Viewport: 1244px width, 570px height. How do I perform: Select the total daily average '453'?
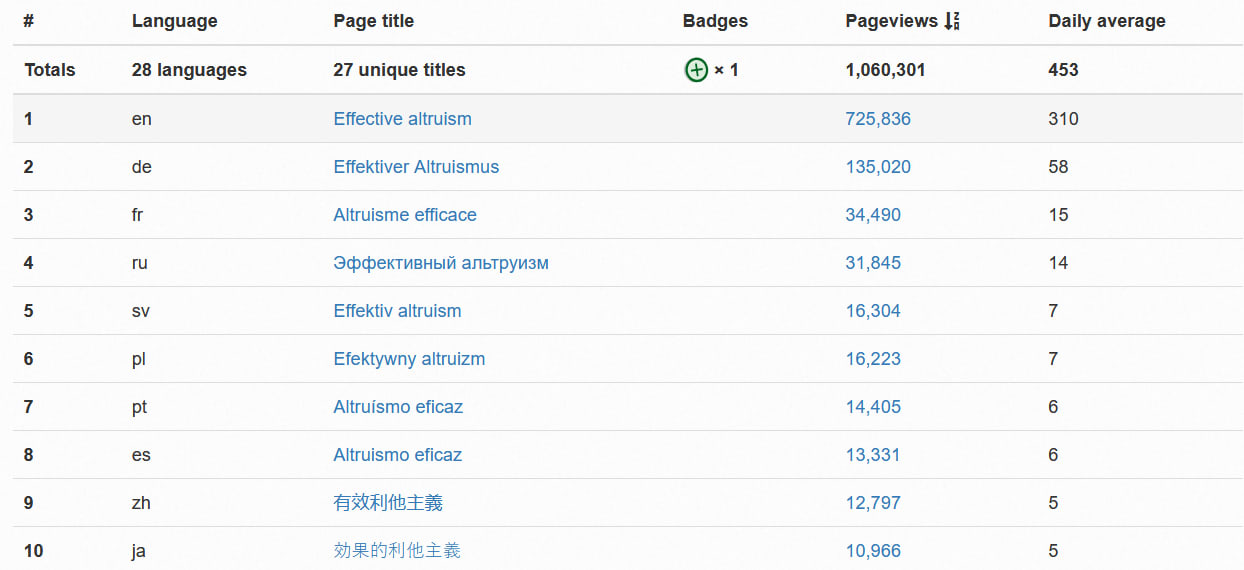tap(1063, 70)
